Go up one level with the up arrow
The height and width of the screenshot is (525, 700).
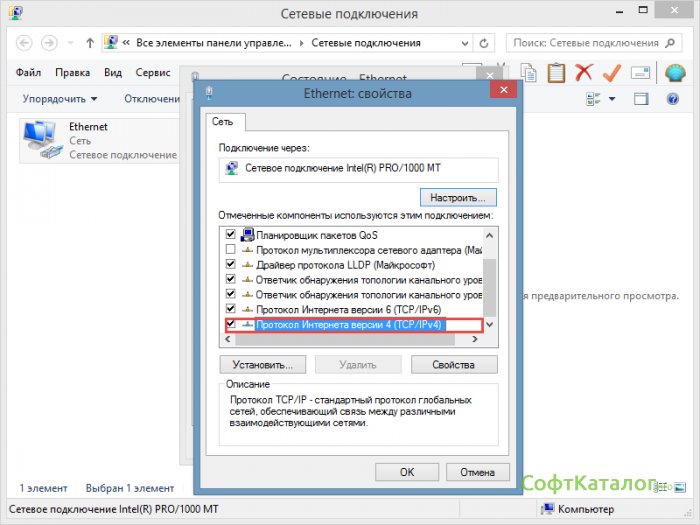pyautogui.click(x=90, y=44)
